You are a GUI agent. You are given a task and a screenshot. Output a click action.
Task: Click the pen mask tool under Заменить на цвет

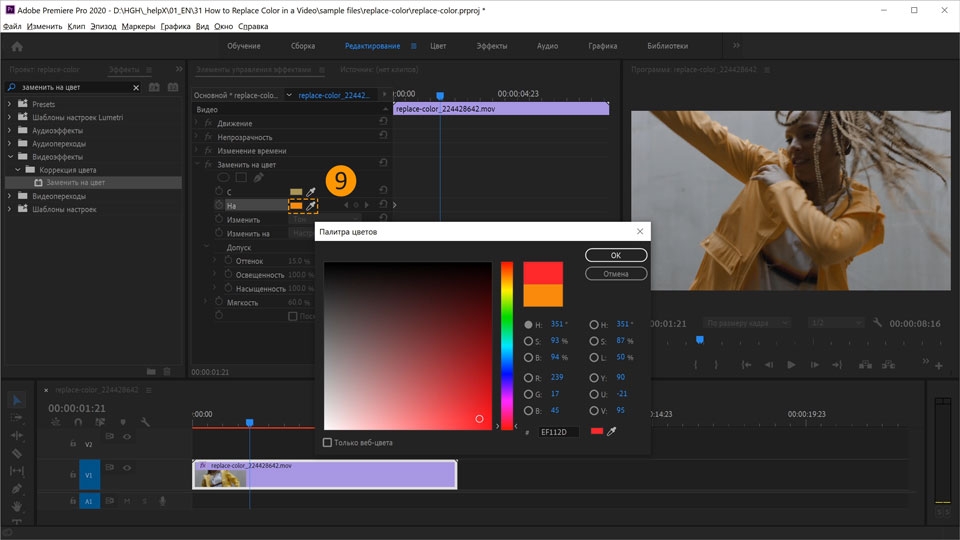pos(258,177)
